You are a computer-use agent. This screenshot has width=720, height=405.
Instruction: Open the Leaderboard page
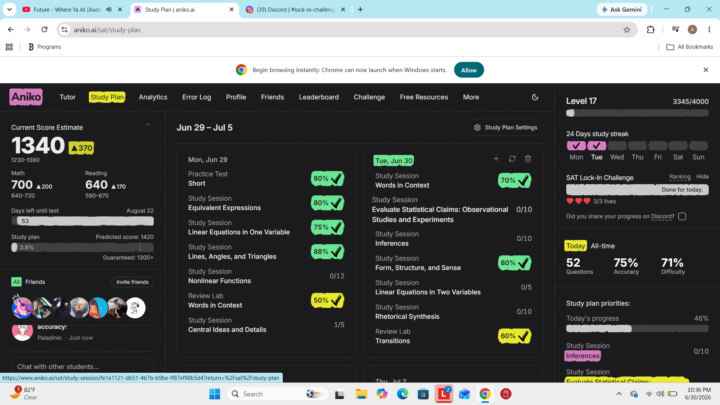tap(319, 97)
